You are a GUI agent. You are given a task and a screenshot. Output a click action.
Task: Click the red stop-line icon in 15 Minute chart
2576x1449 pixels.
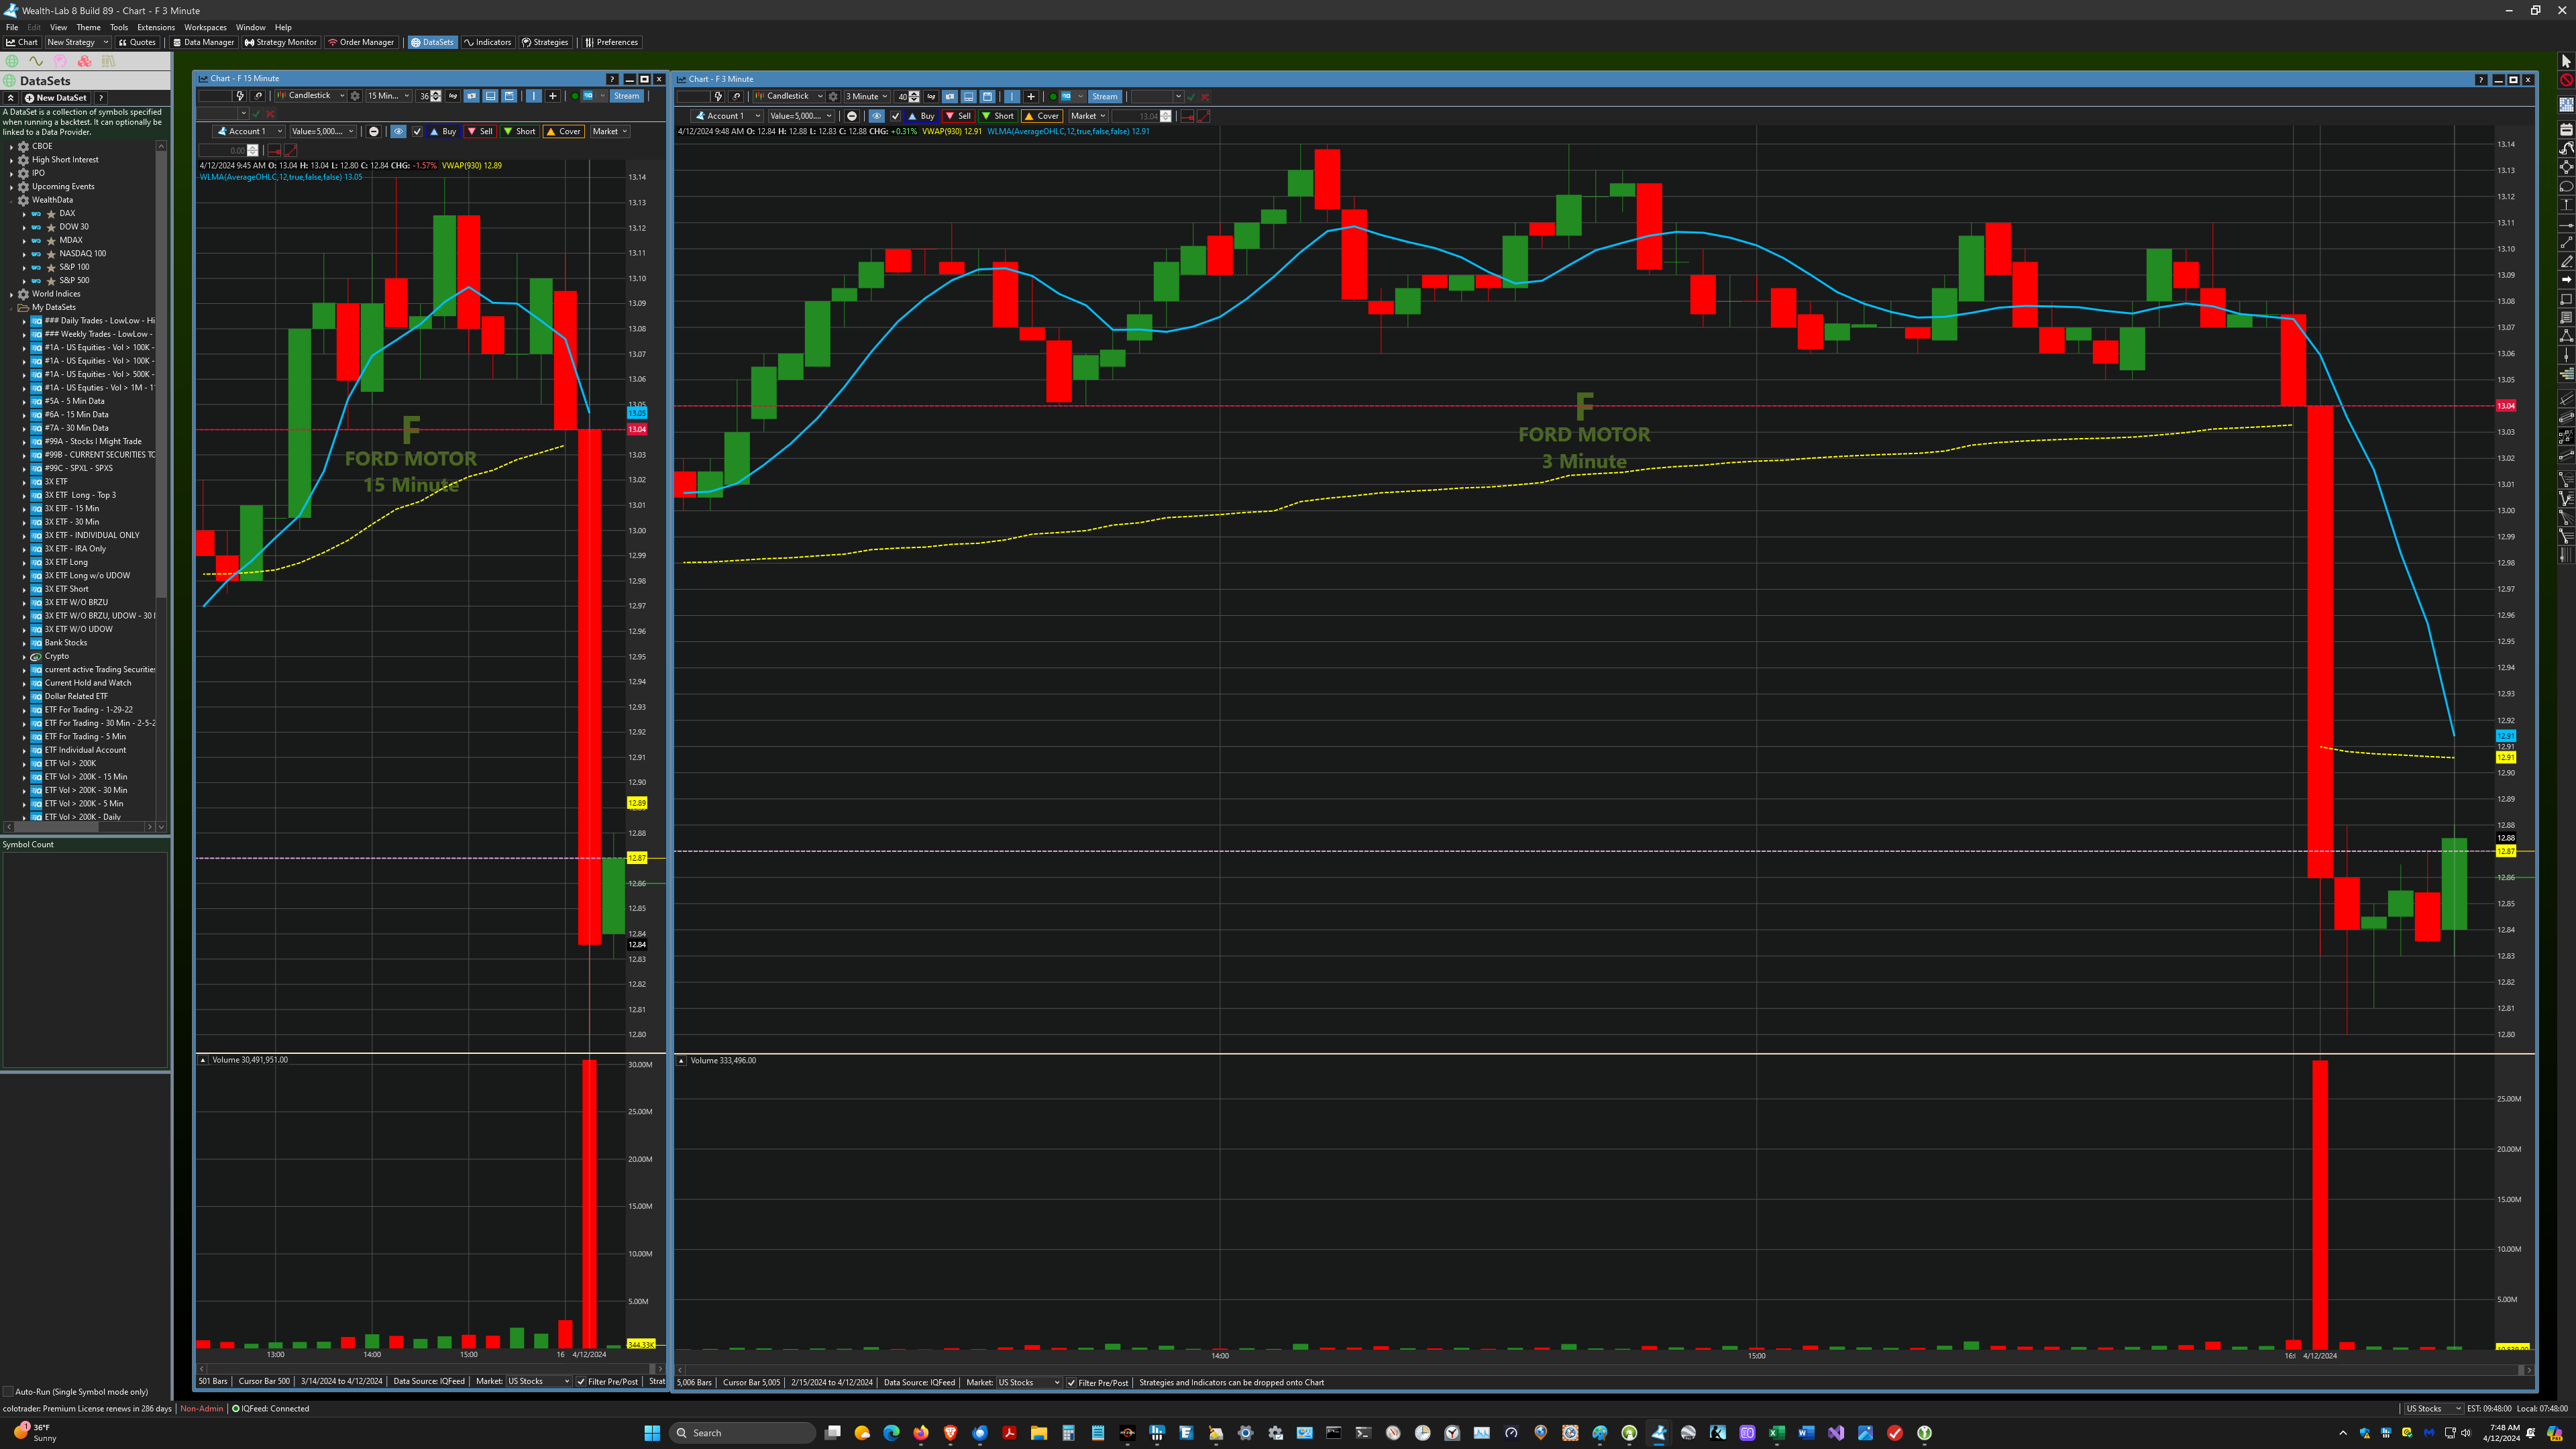click(274, 151)
